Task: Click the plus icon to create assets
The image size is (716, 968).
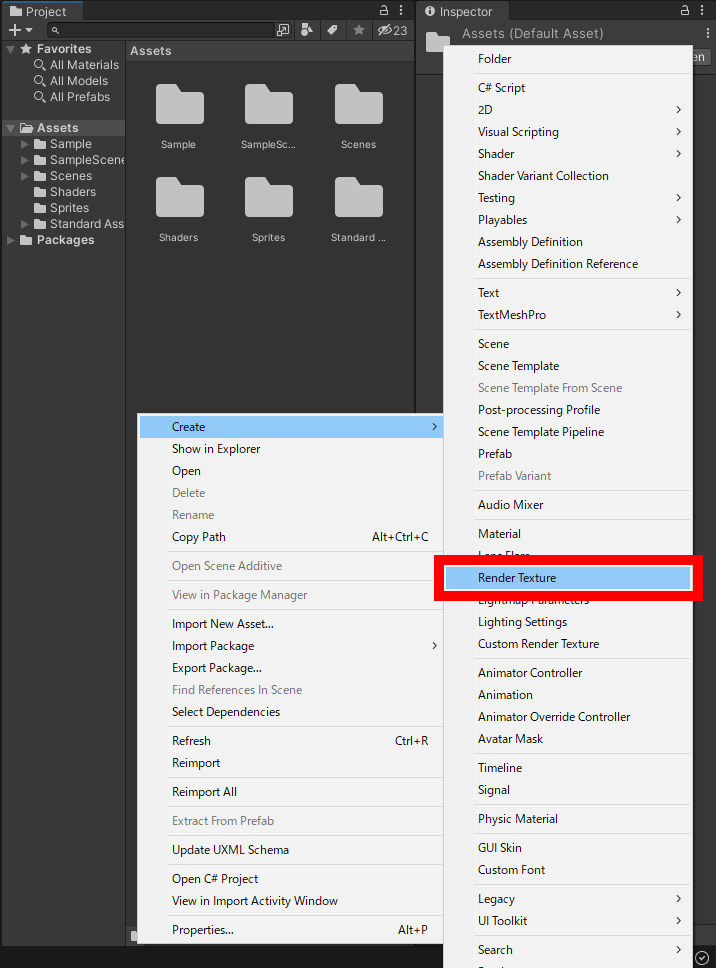Action: coord(14,30)
